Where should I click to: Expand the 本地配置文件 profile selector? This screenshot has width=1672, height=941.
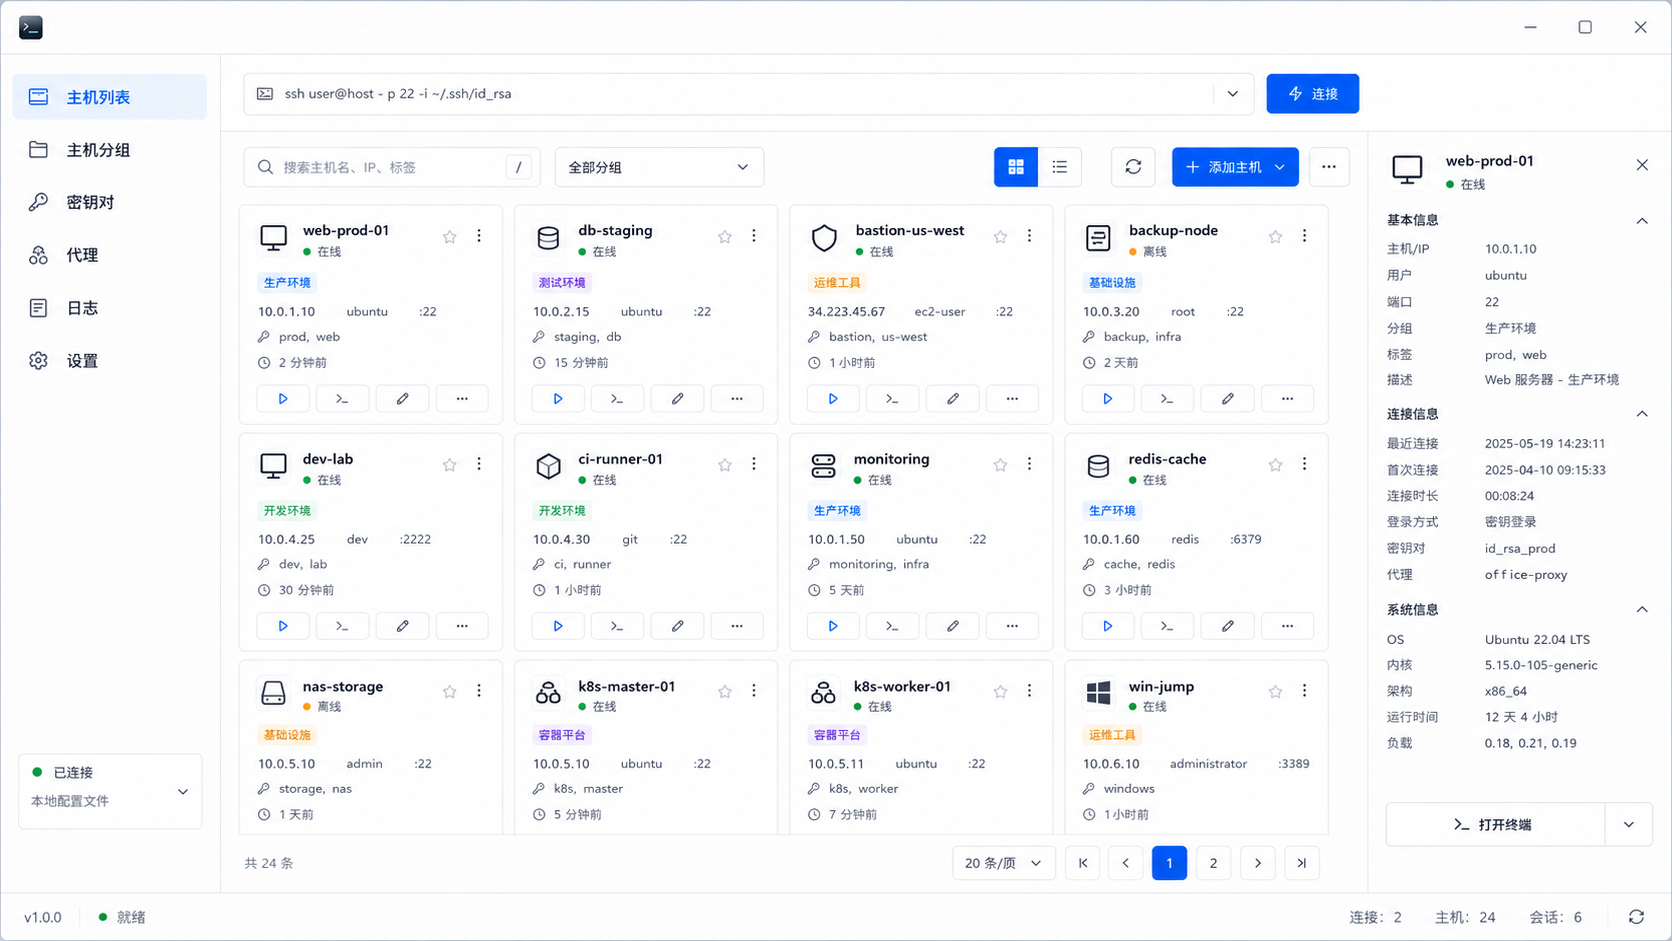pos(110,791)
